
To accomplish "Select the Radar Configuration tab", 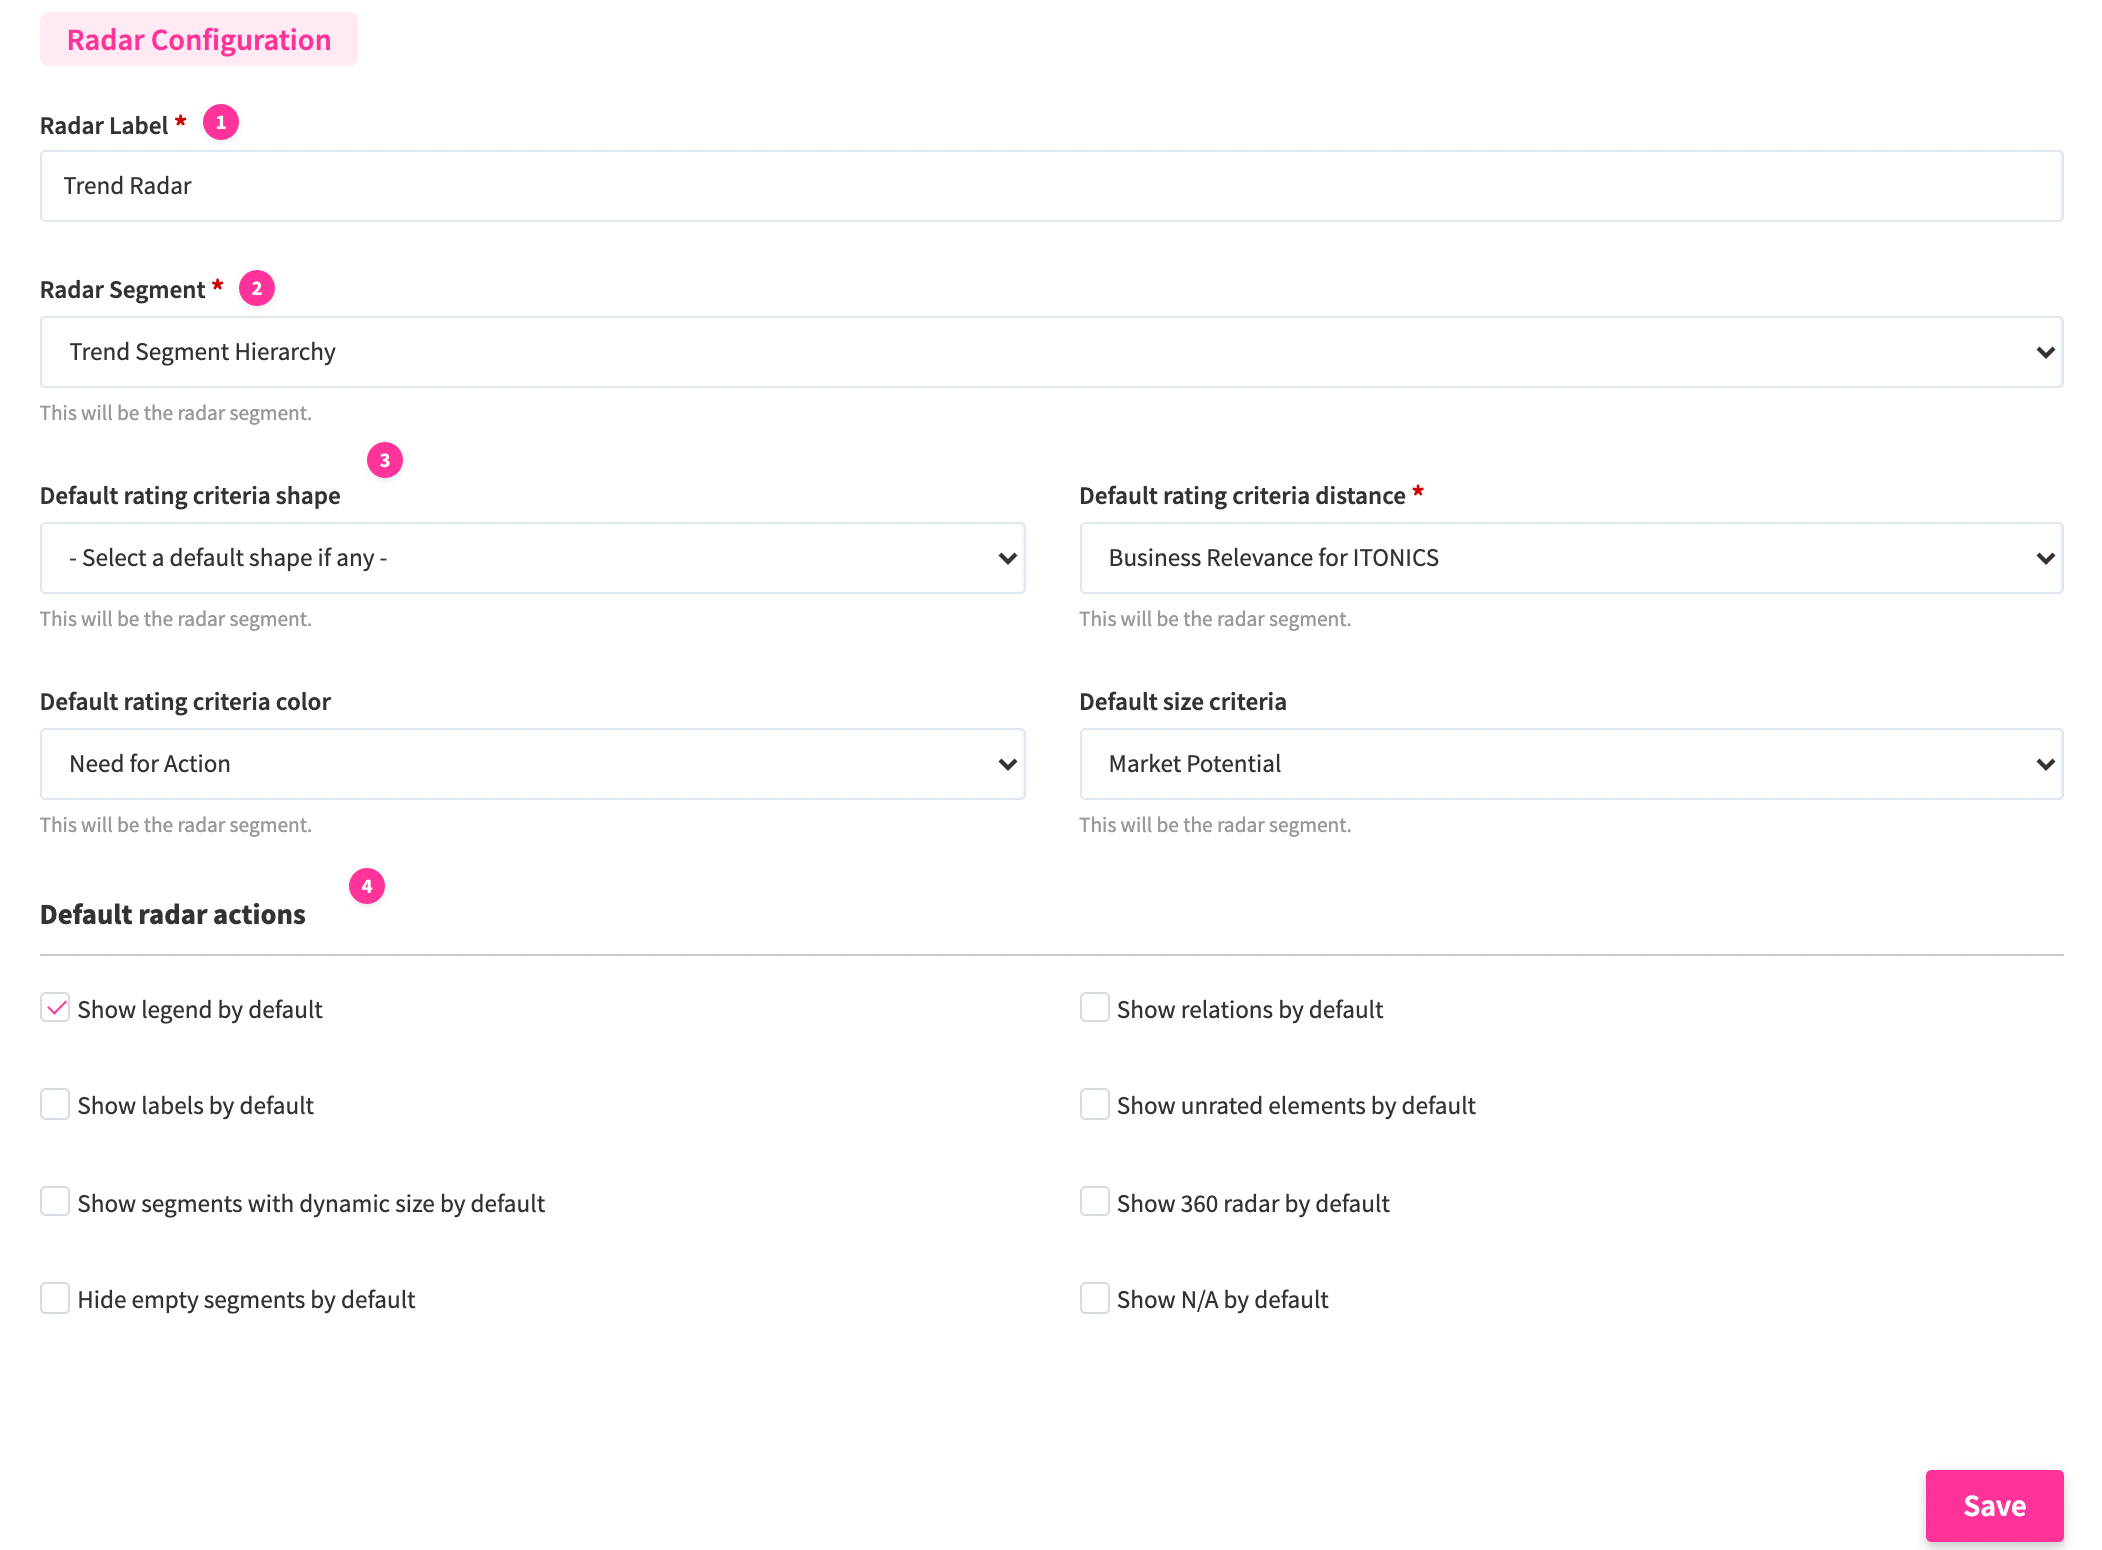I will (199, 40).
